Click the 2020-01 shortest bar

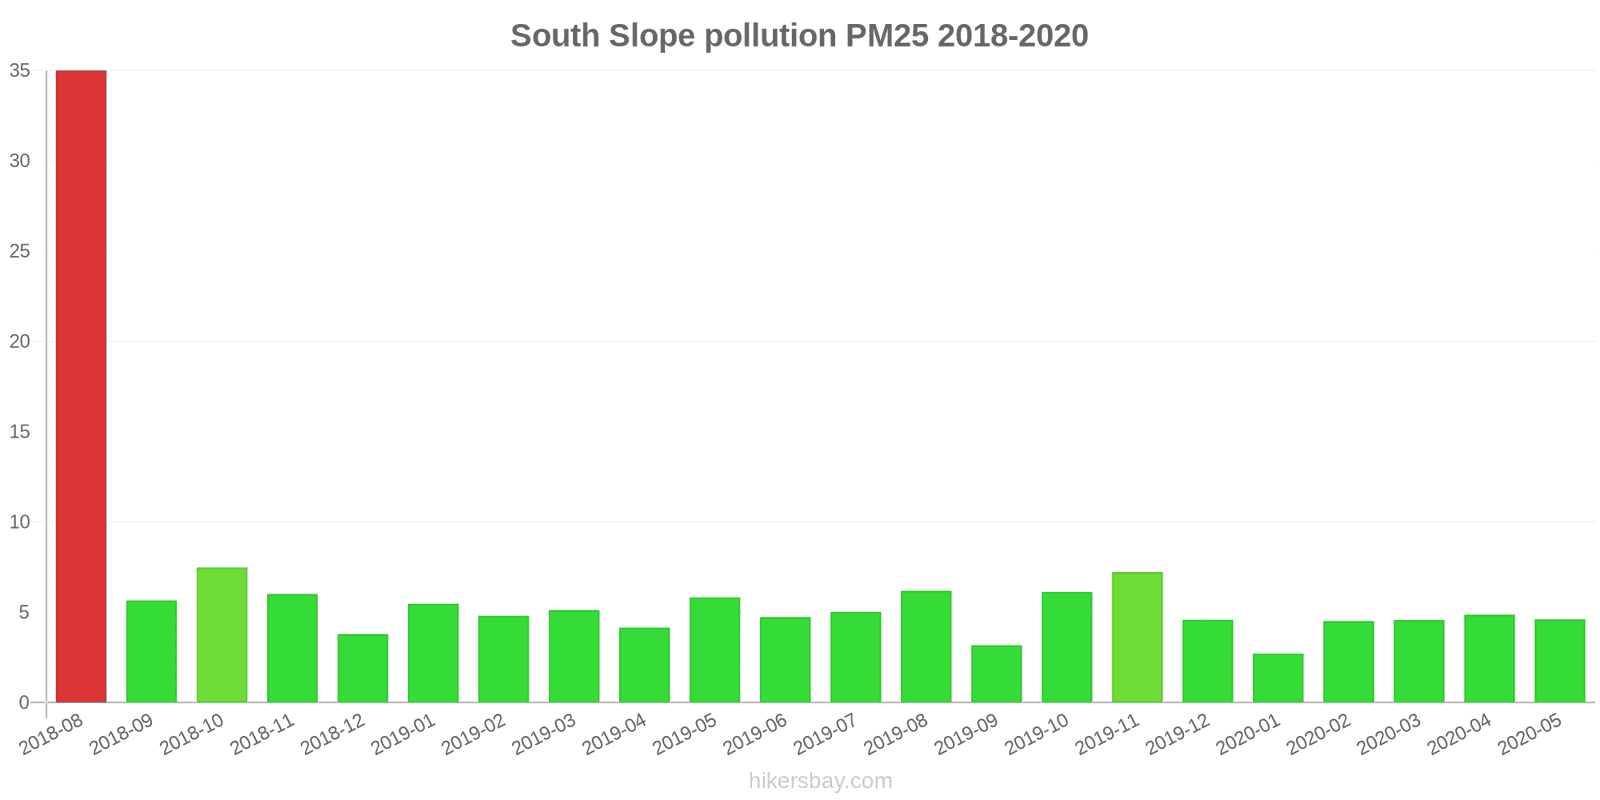point(1278,678)
